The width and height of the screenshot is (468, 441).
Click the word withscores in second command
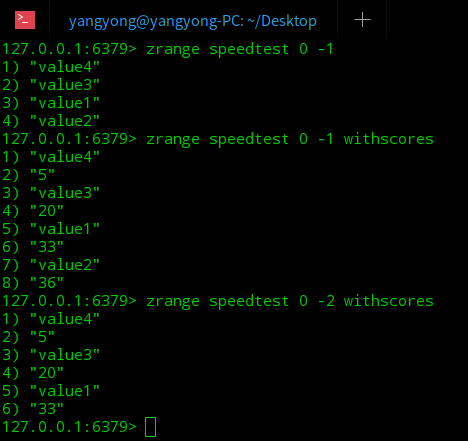pos(388,139)
